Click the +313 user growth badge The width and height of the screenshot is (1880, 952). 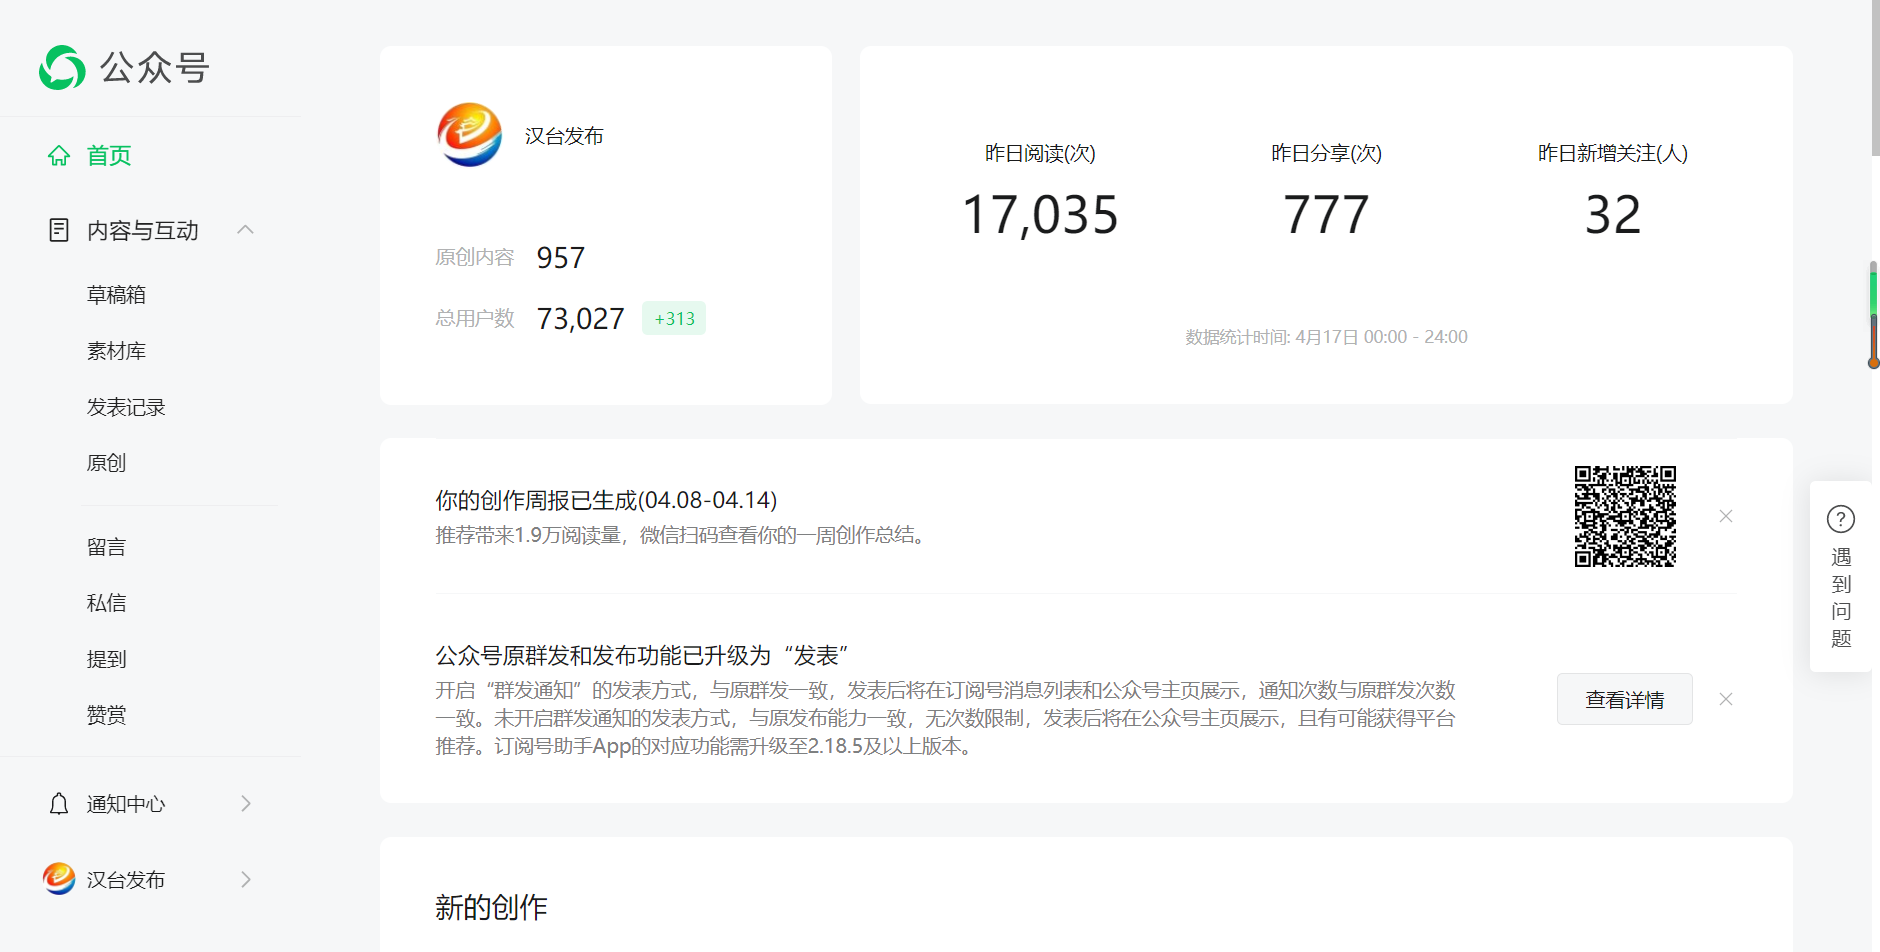pos(674,318)
